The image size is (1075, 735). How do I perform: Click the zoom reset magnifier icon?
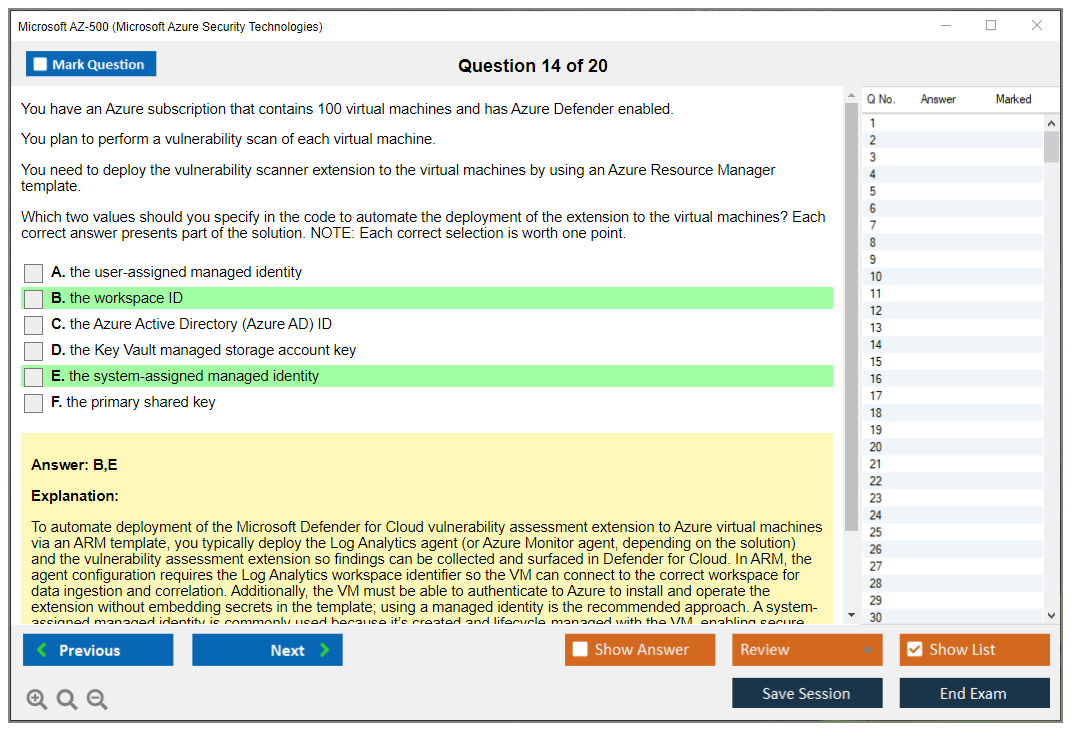click(x=67, y=700)
